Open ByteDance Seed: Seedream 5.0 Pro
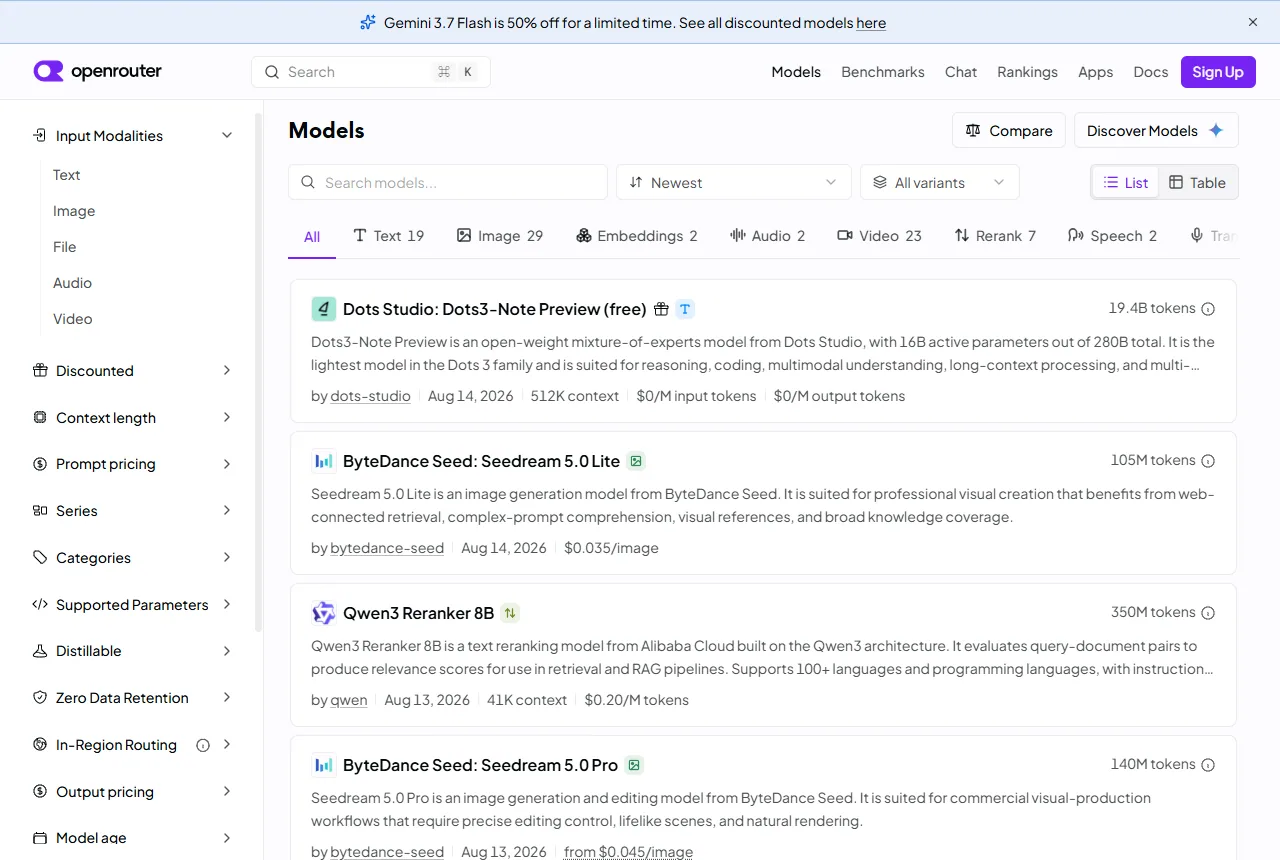This screenshot has width=1280, height=860. [x=480, y=765]
